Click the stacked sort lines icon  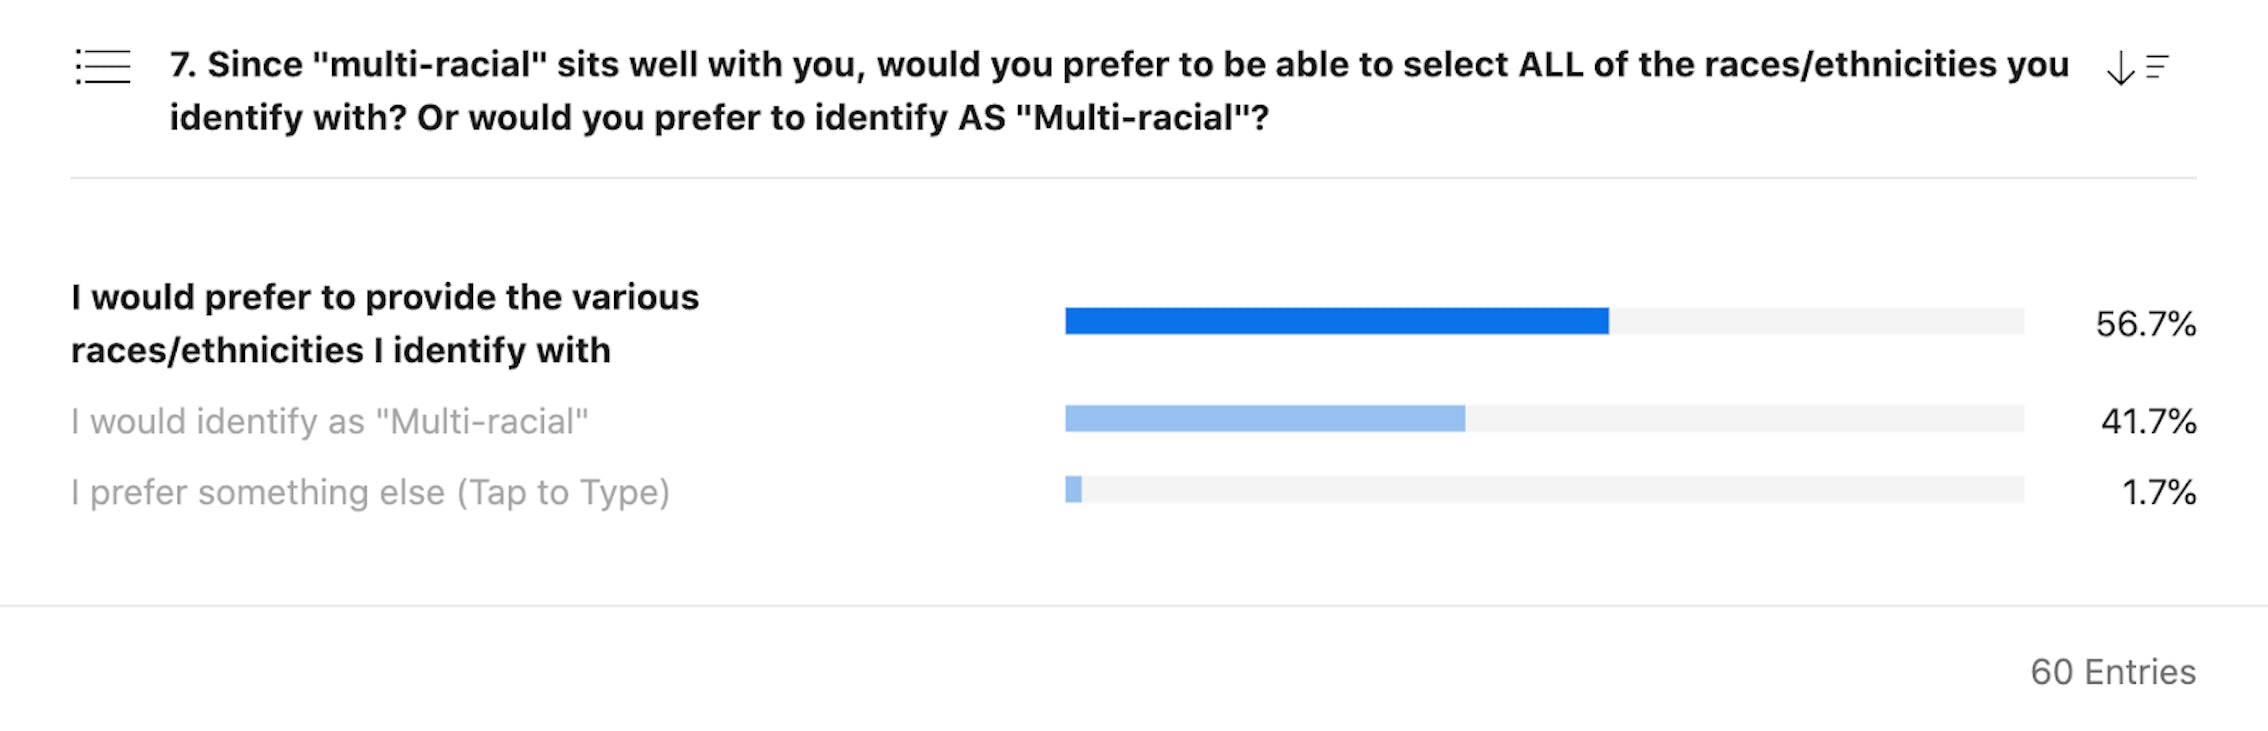[2157, 67]
